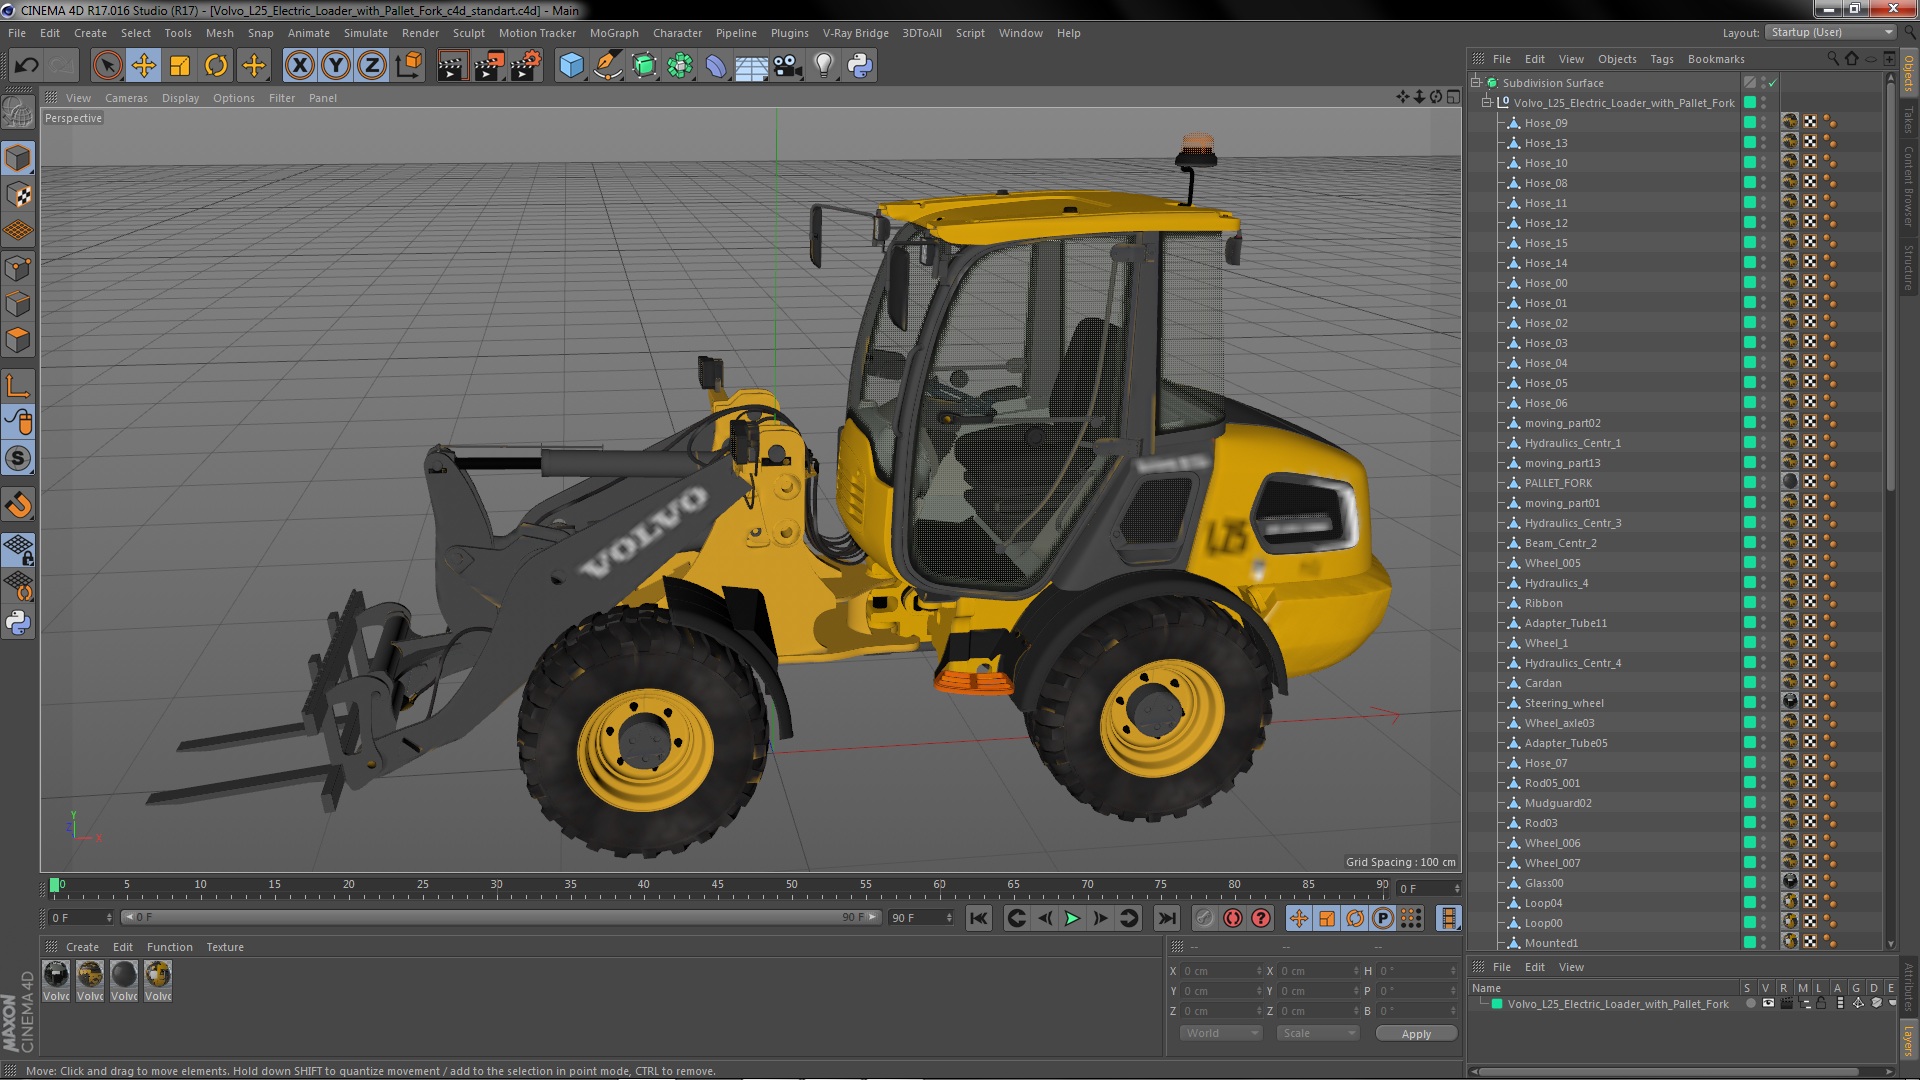This screenshot has height=1080, width=1920.
Task: Open the File menu
Action: tap(17, 33)
